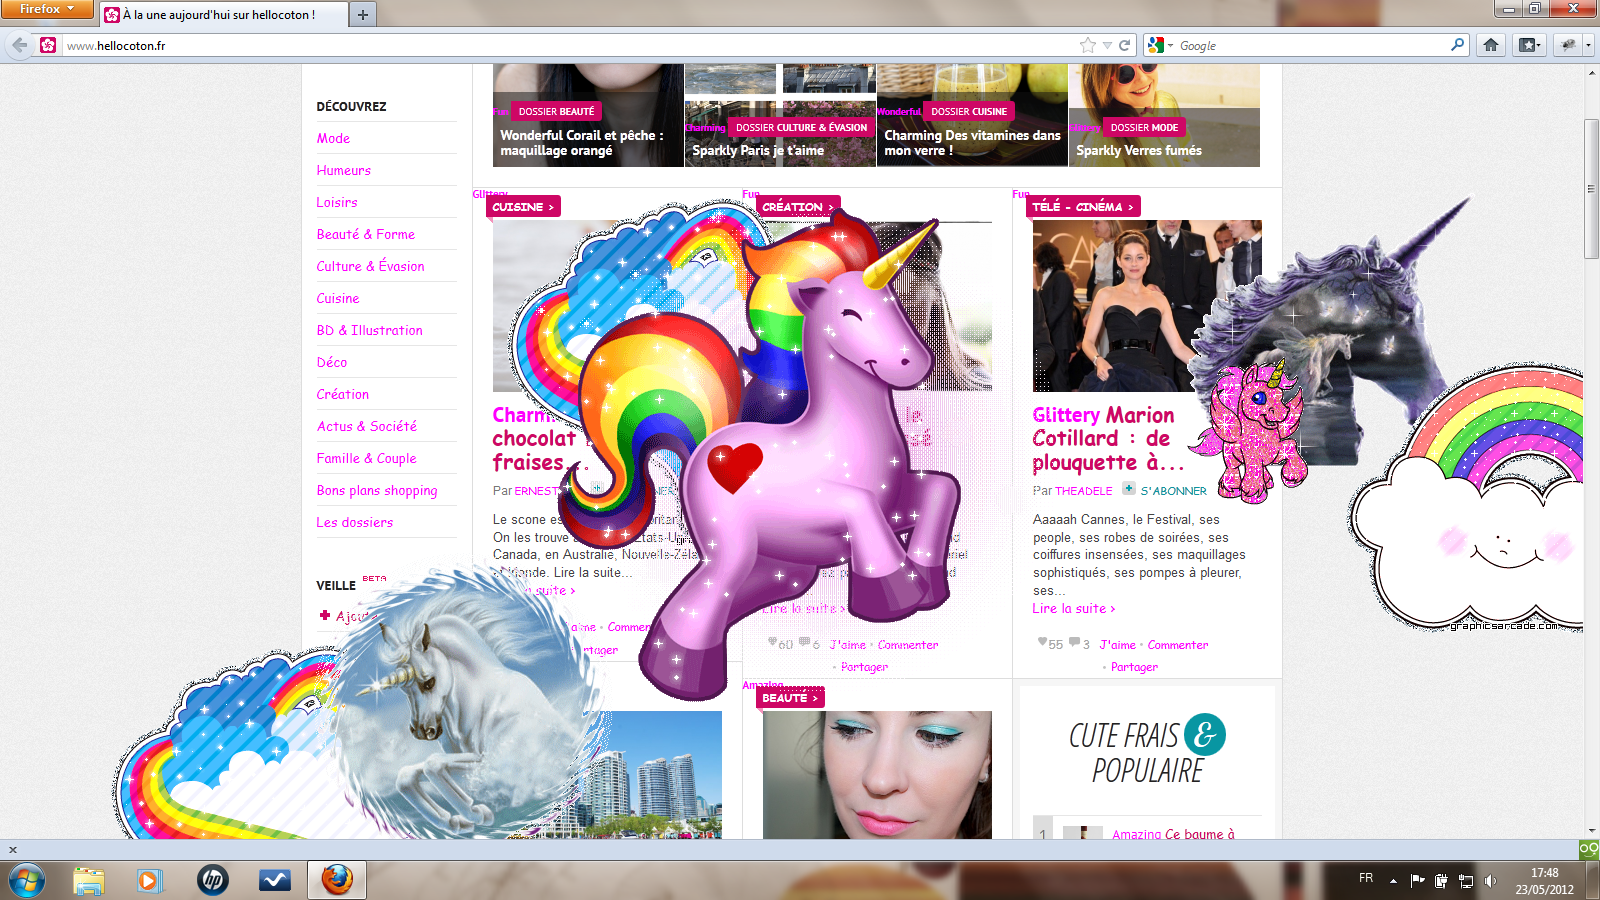Viewport: 1600px width, 900px height.
Task: Focus the Google search field
Action: click(1310, 45)
